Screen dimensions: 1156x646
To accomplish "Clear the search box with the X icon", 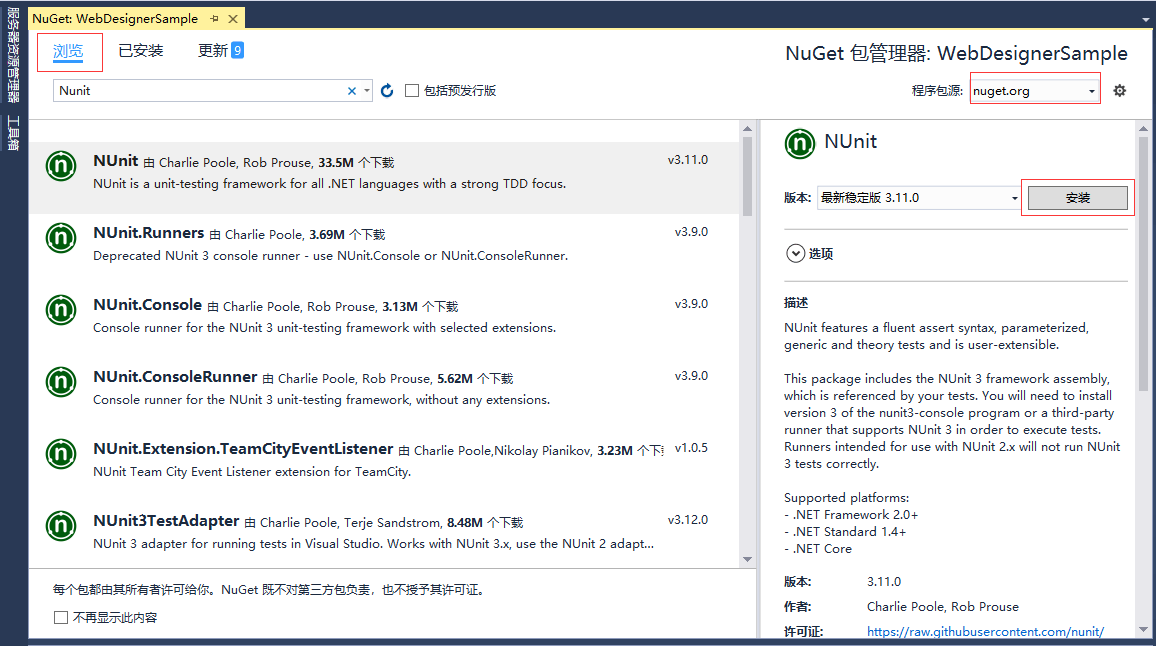I will 352,89.
